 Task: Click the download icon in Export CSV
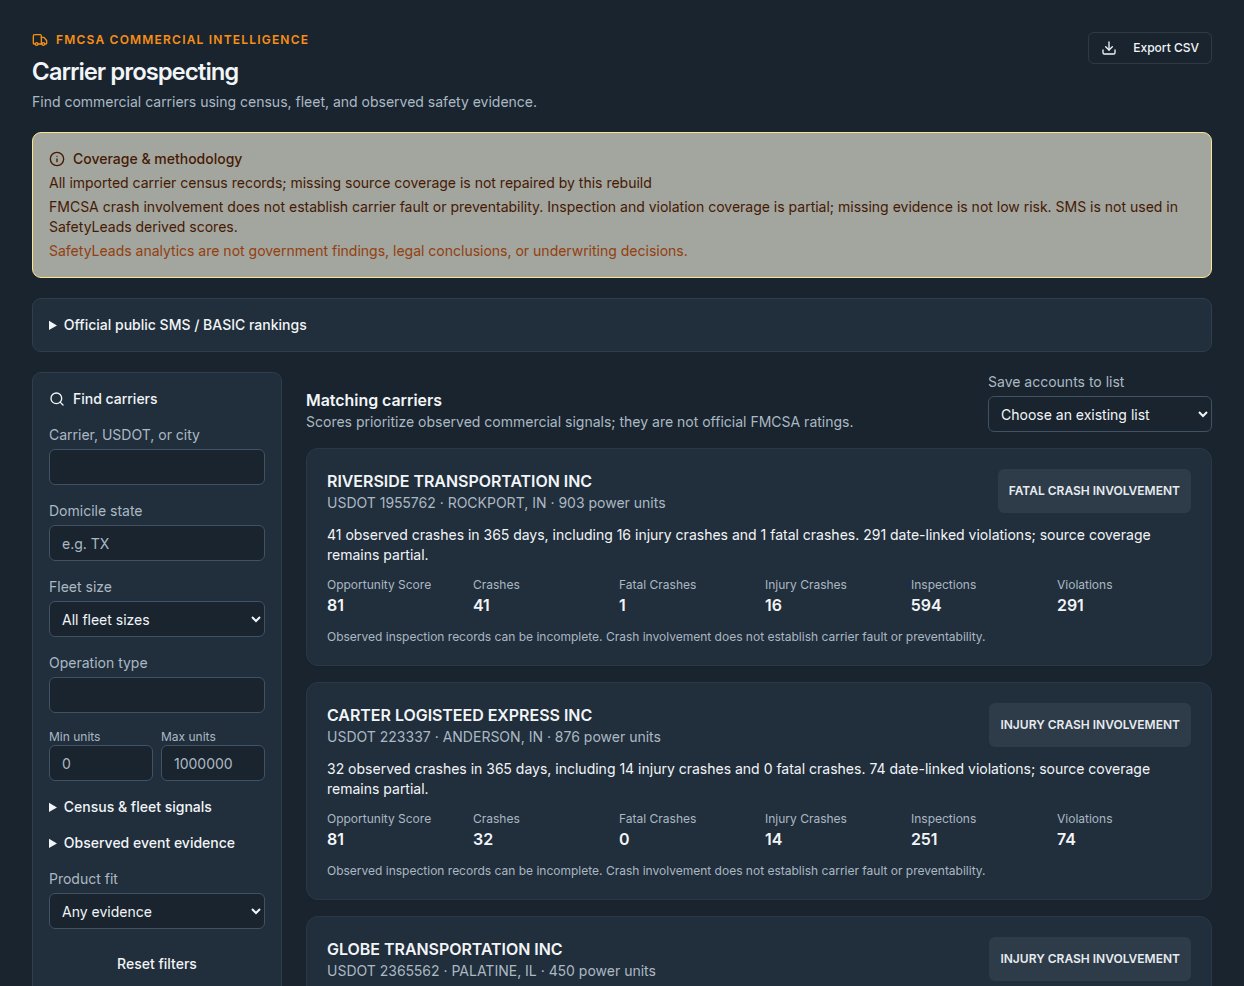coord(1109,48)
